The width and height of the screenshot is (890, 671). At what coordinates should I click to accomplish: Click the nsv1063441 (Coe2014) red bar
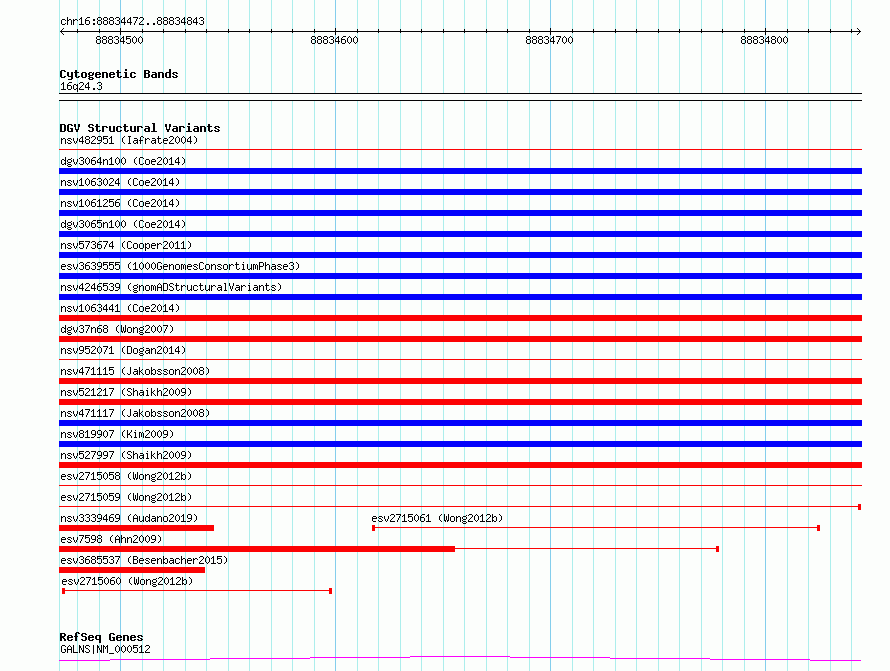click(x=460, y=318)
